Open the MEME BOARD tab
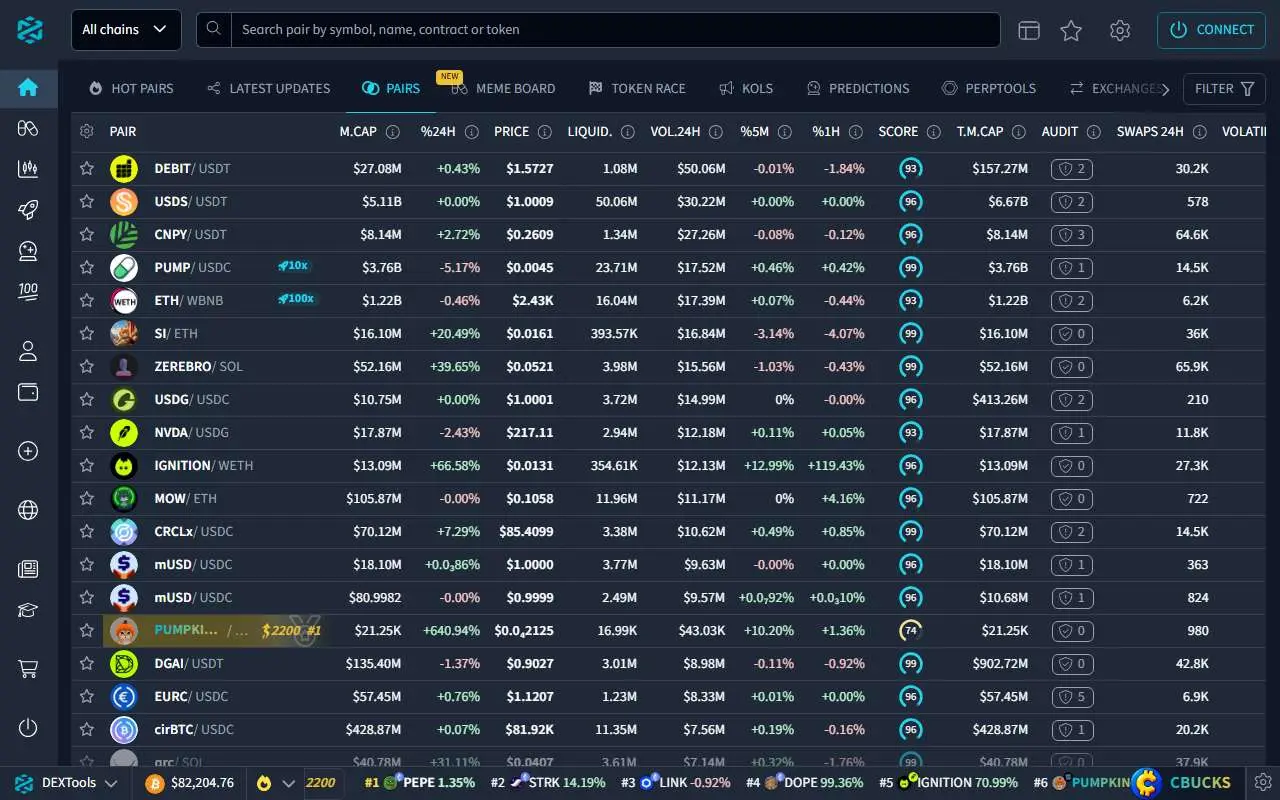Viewport: 1280px width, 800px height. point(503,88)
